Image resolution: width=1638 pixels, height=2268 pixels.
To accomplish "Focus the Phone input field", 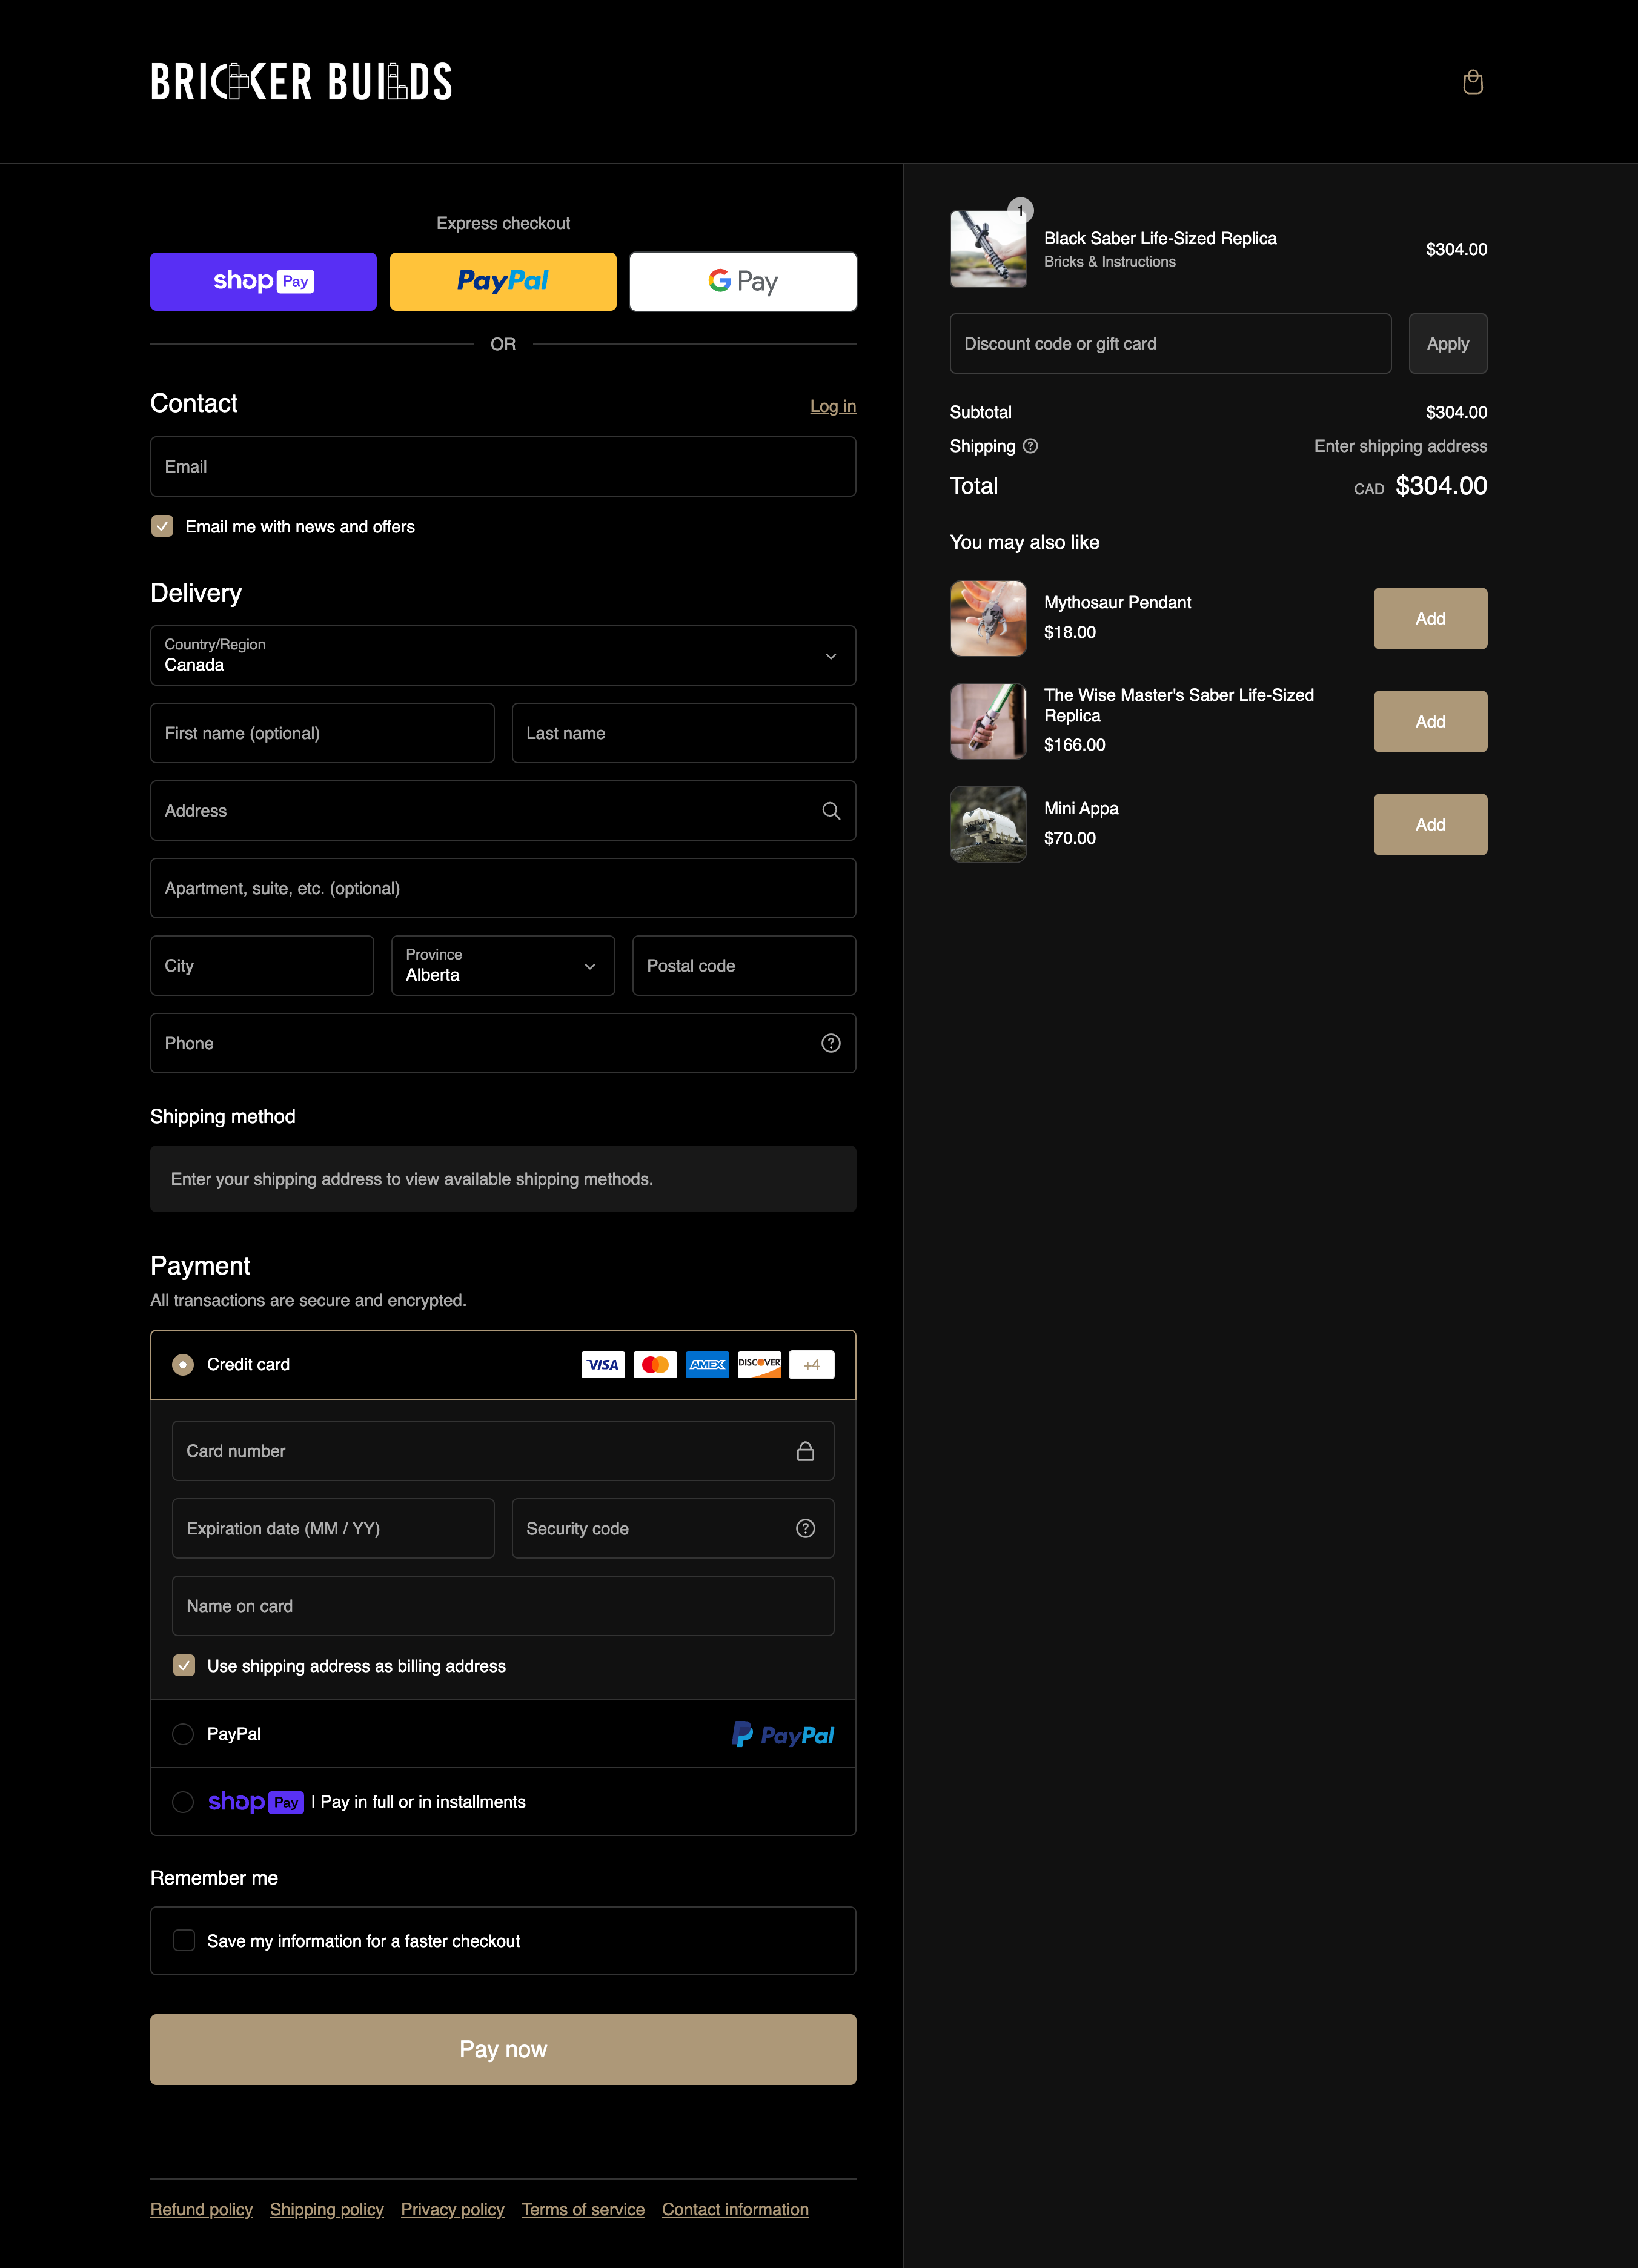I will [x=503, y=1043].
